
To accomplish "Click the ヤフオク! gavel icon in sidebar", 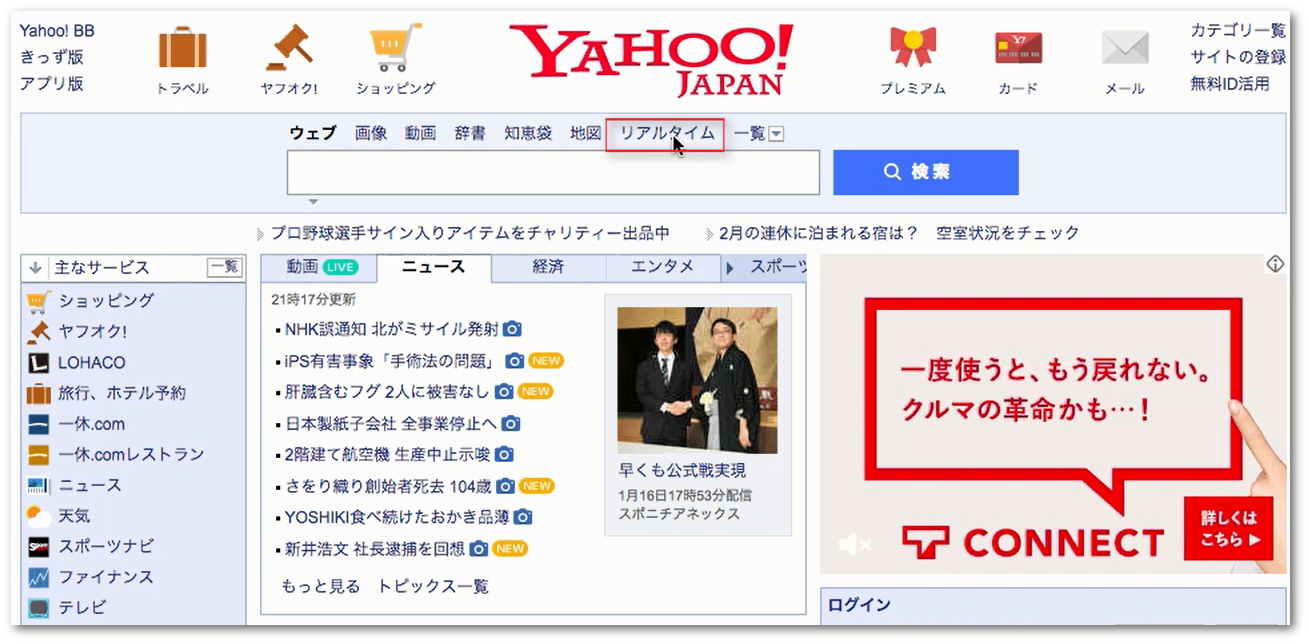I will (x=39, y=332).
